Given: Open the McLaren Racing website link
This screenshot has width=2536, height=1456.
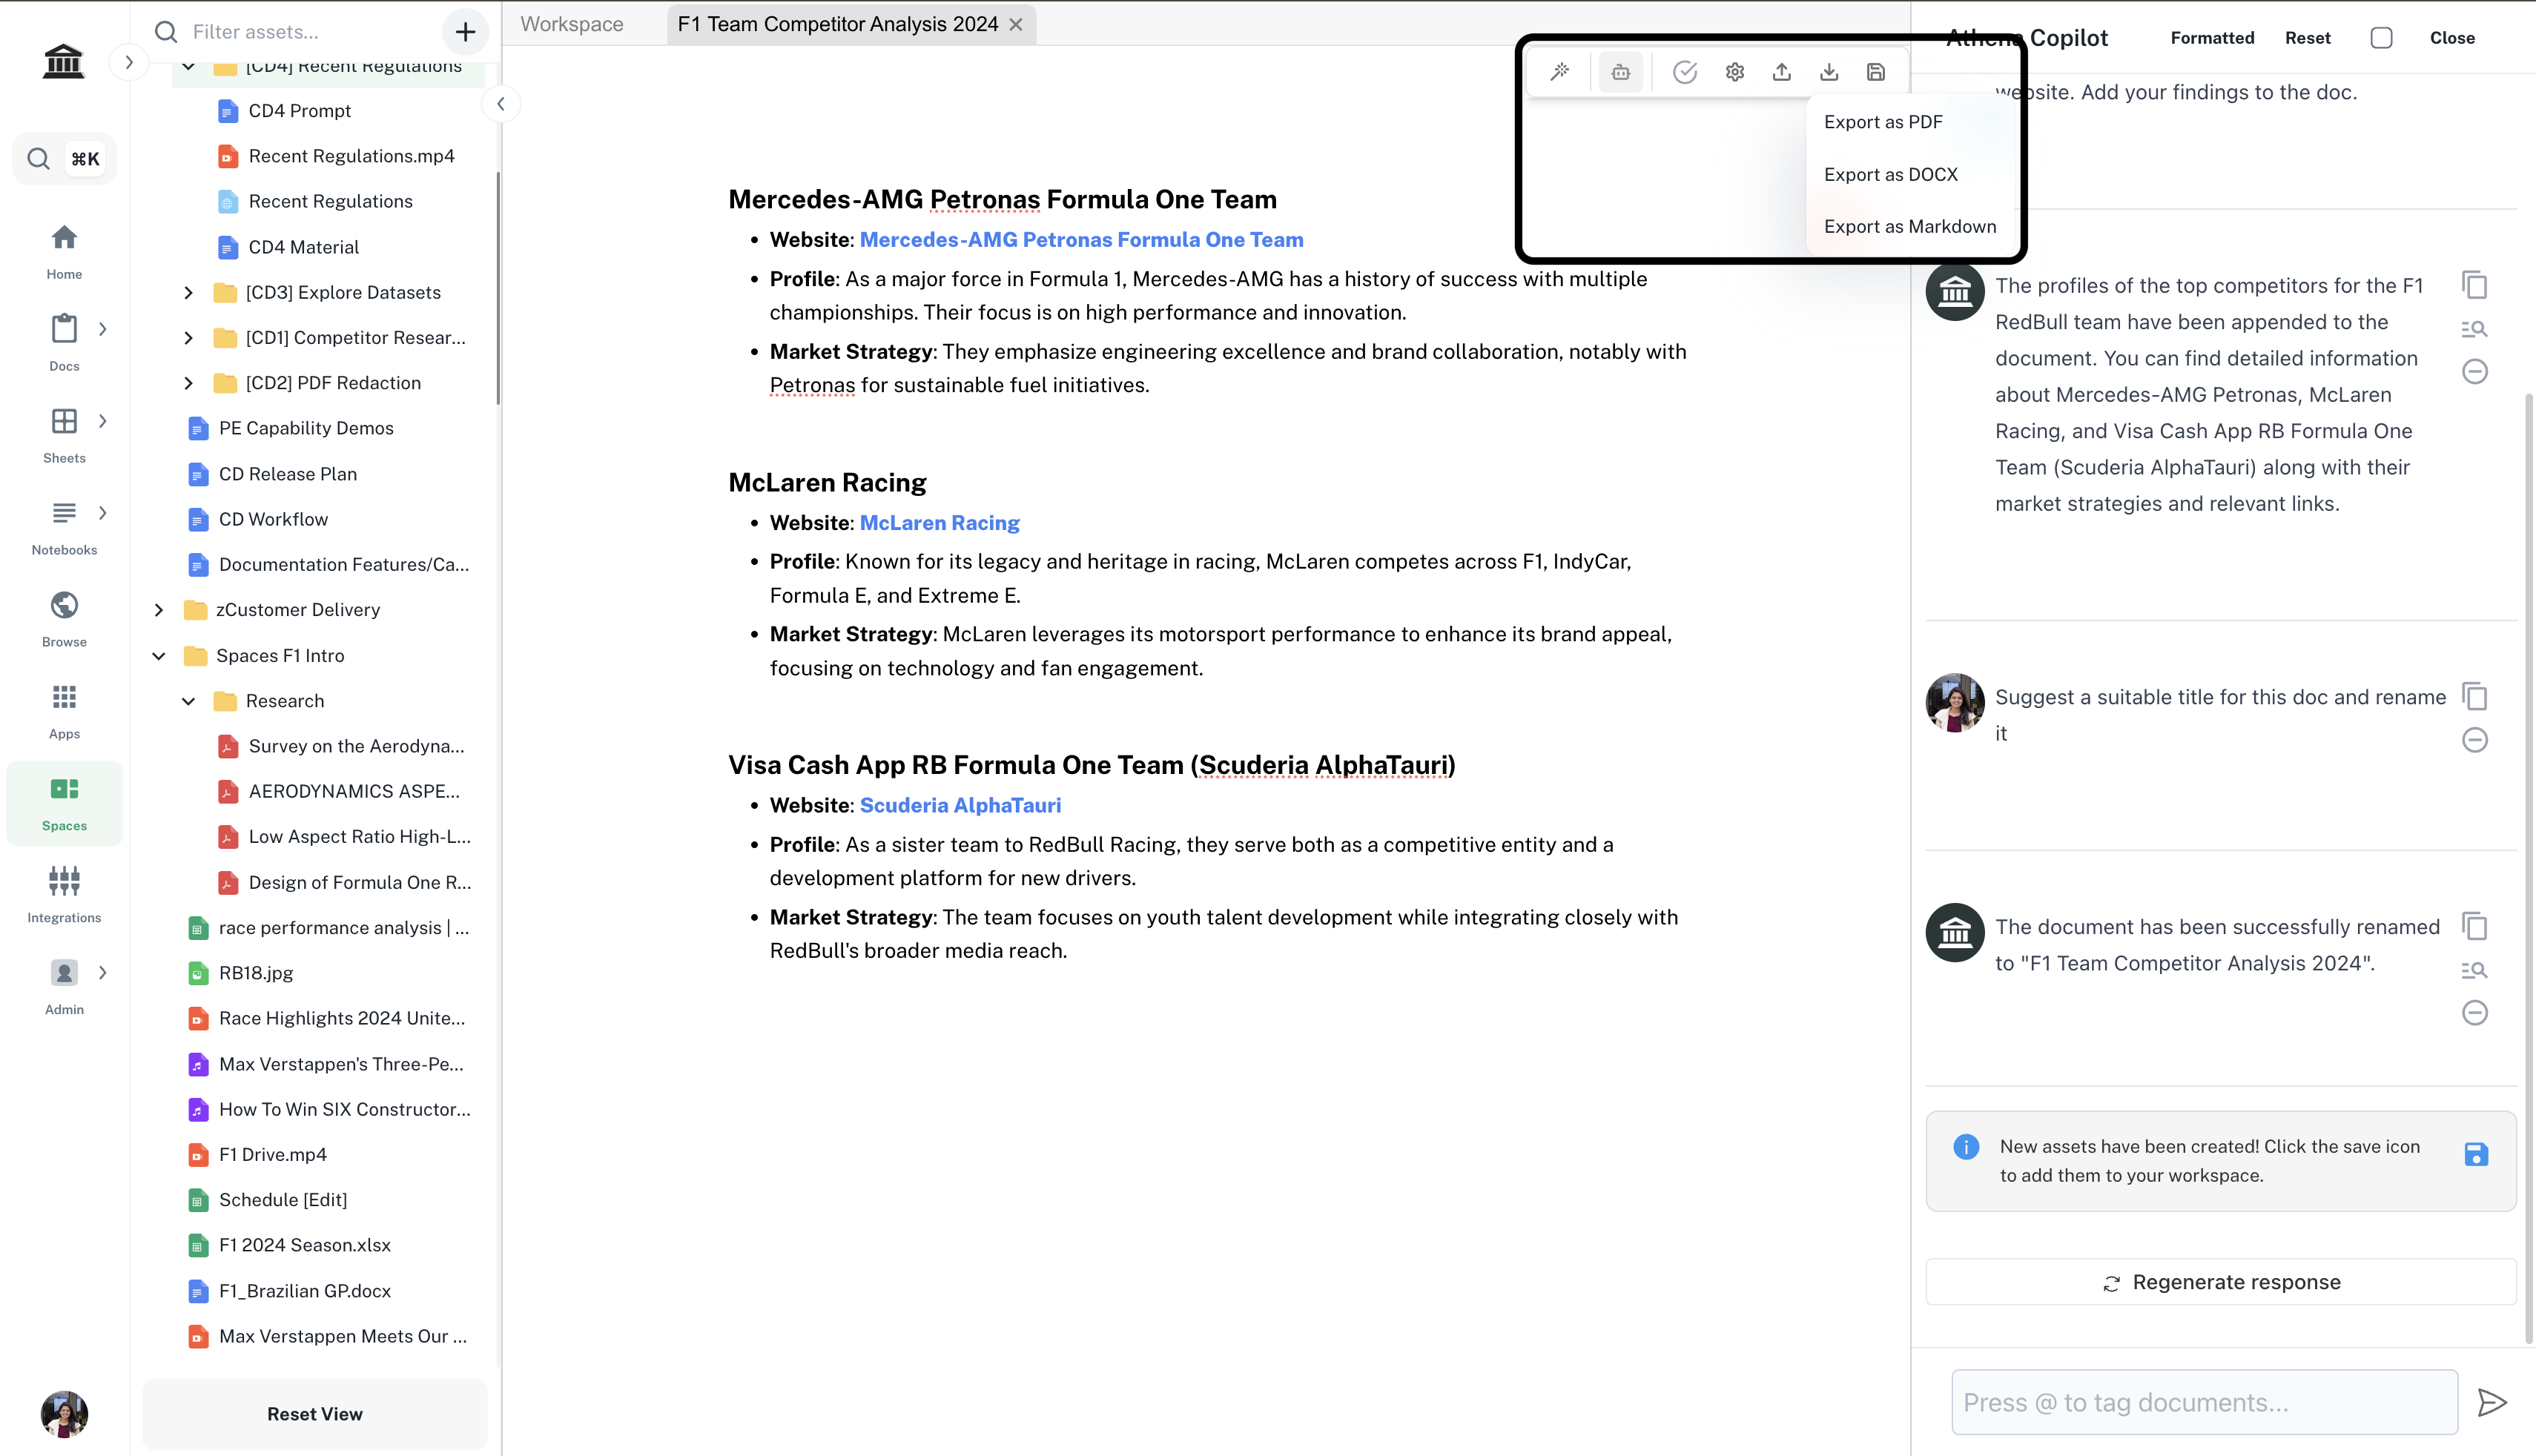Looking at the screenshot, I should [939, 523].
